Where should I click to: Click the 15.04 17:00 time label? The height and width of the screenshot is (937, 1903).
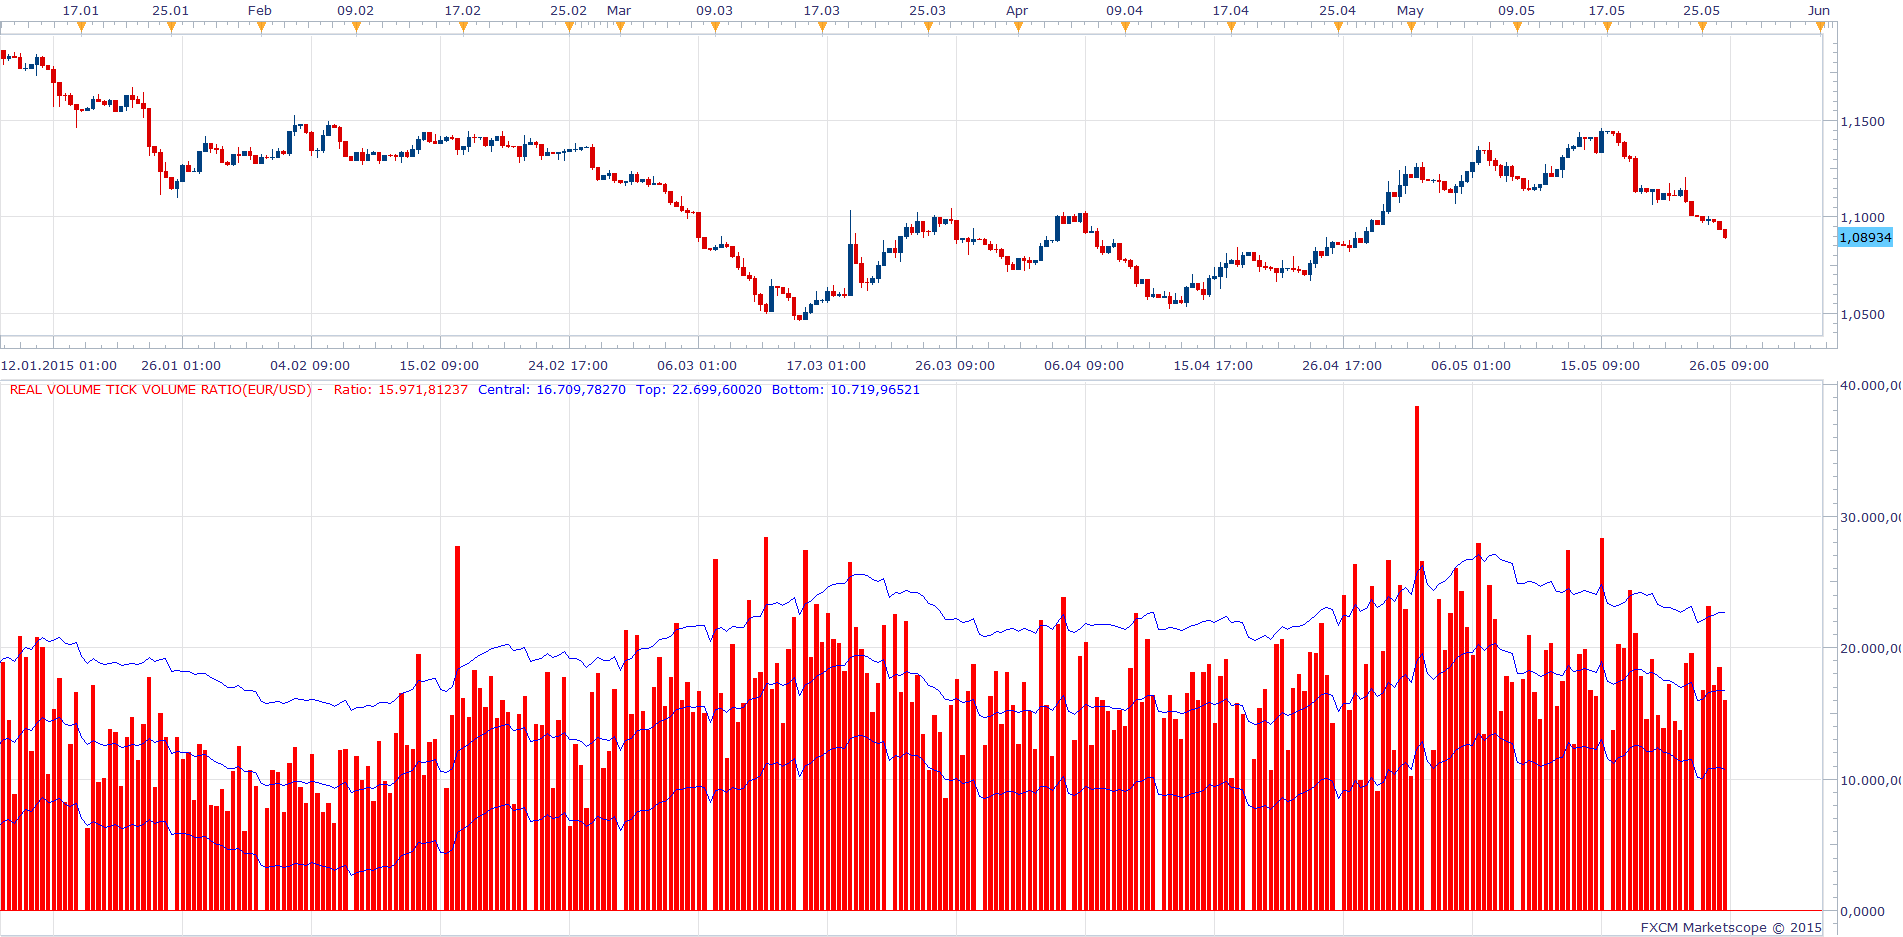[1213, 365]
